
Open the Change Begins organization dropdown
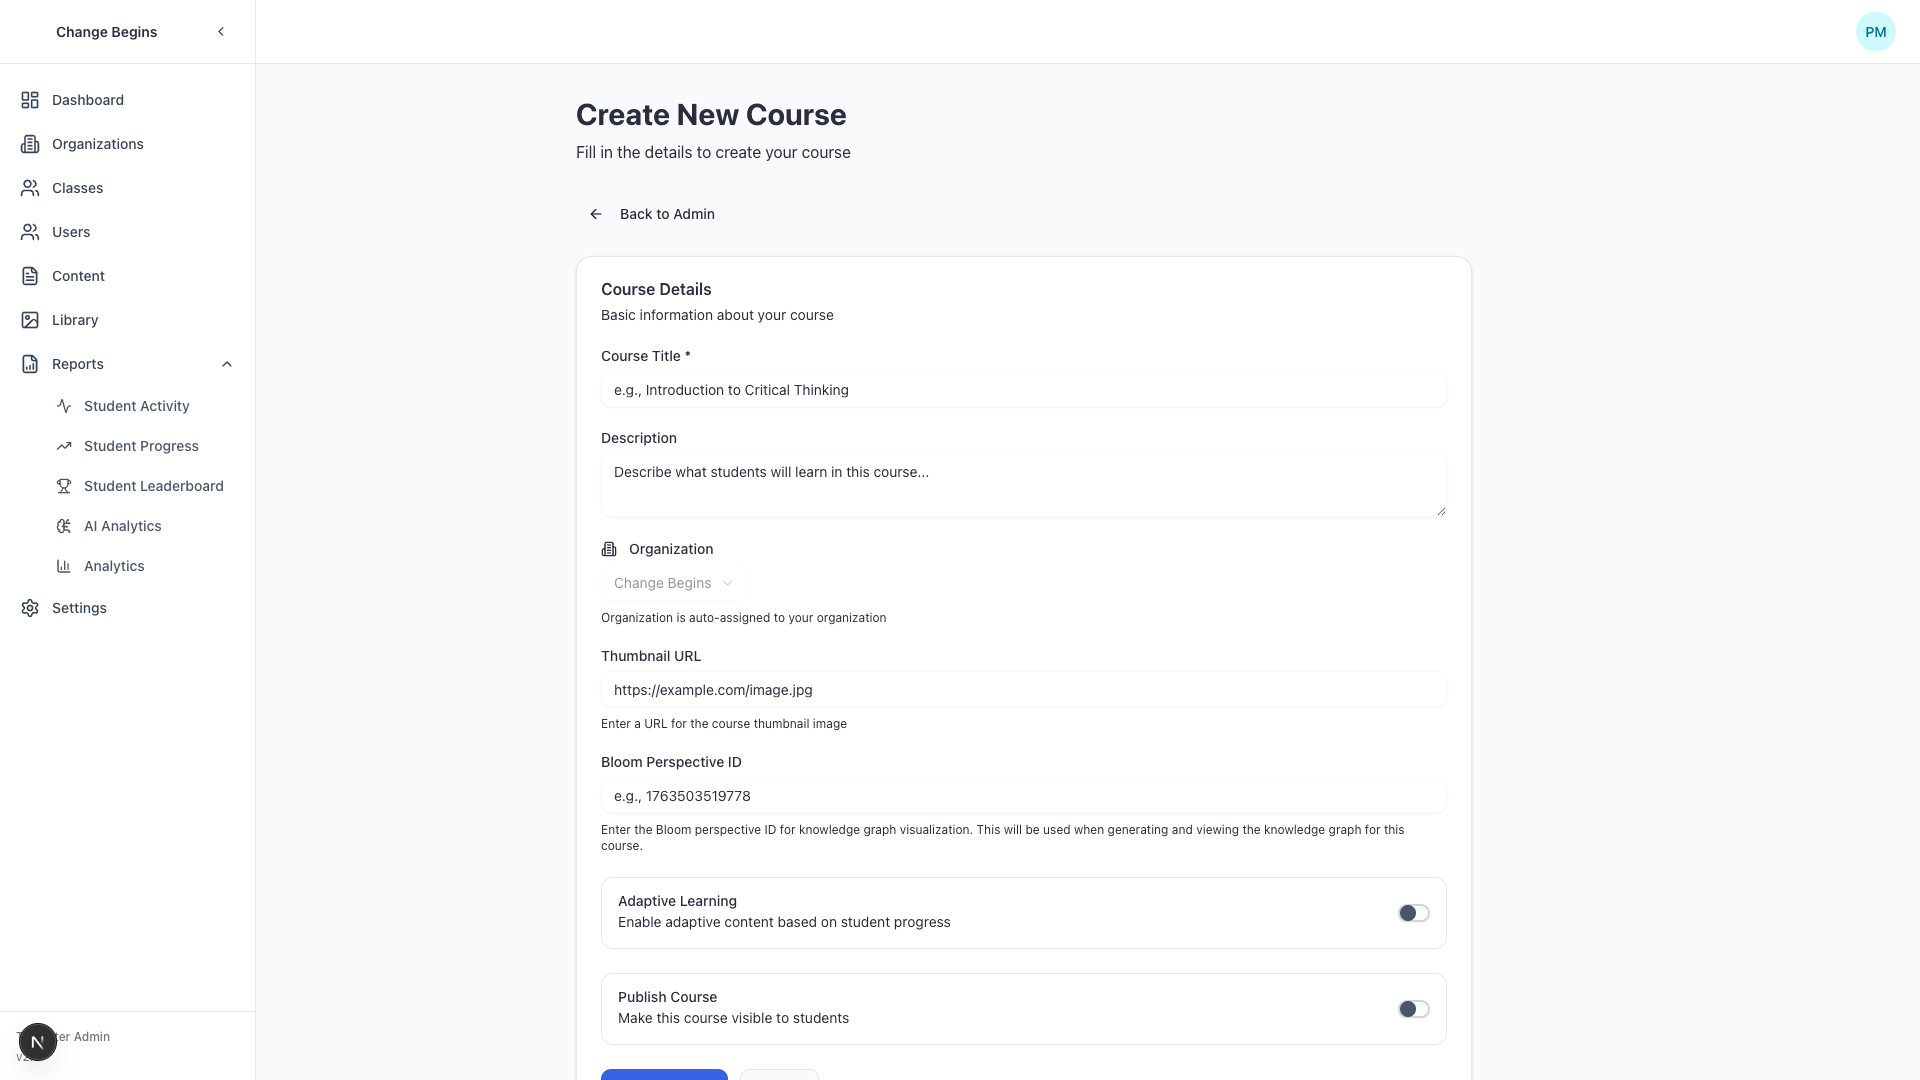[x=672, y=583]
